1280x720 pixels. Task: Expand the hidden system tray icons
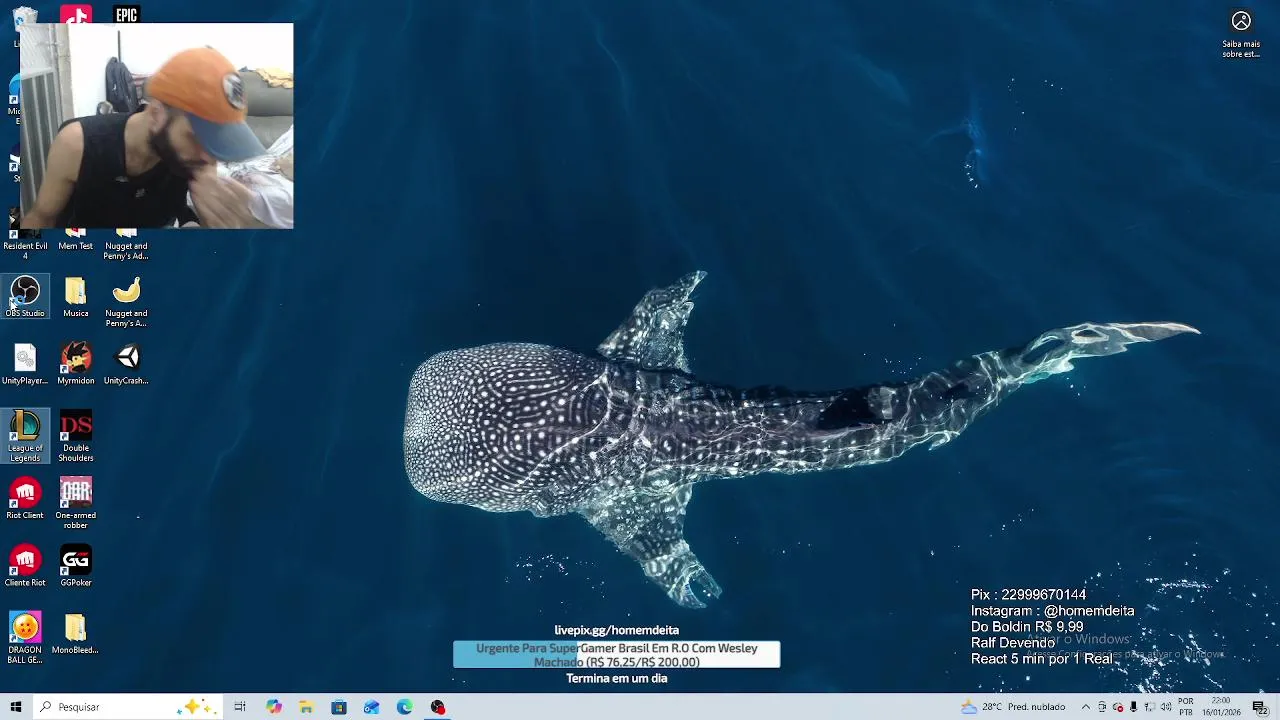1086,707
